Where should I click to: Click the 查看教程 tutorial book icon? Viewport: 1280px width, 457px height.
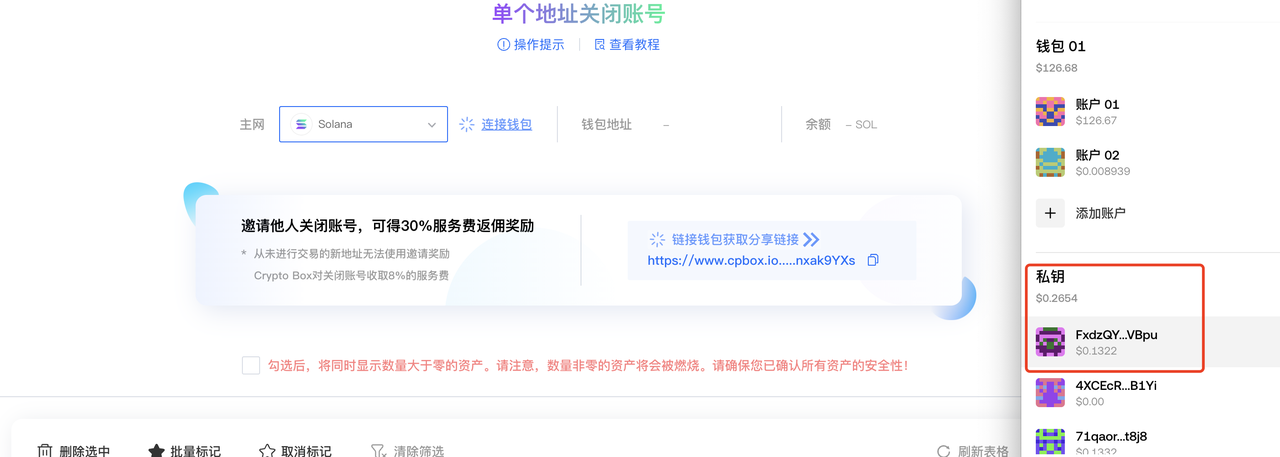(600, 45)
